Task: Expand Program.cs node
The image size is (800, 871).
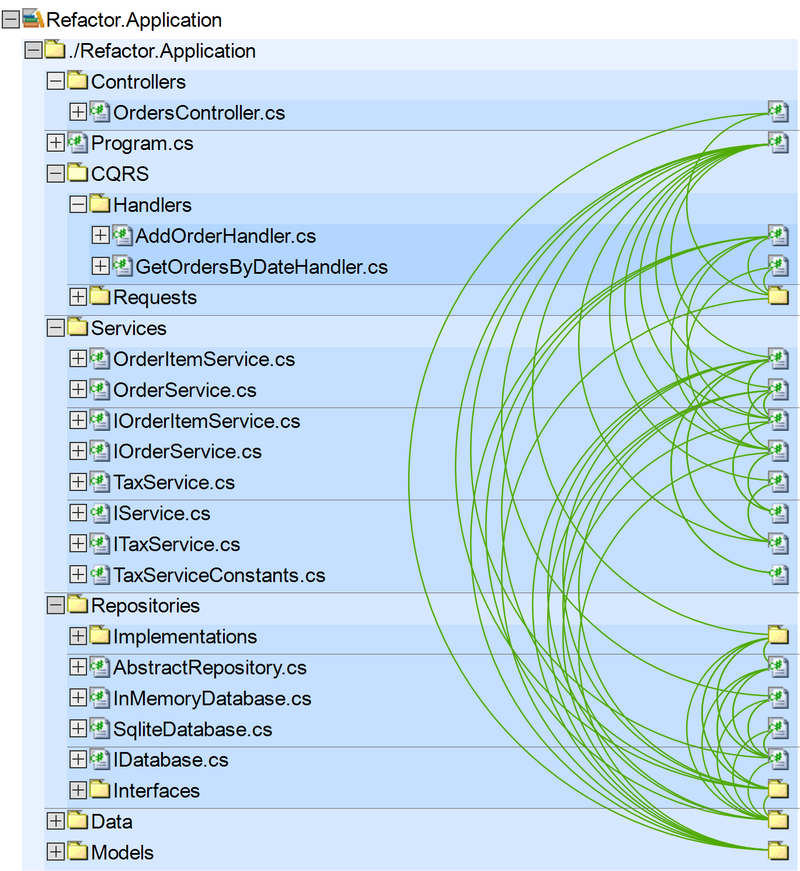Action: [55, 143]
